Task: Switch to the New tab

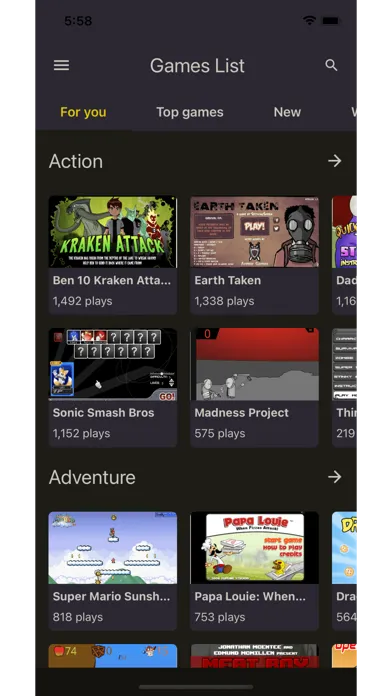Action: 287,112
